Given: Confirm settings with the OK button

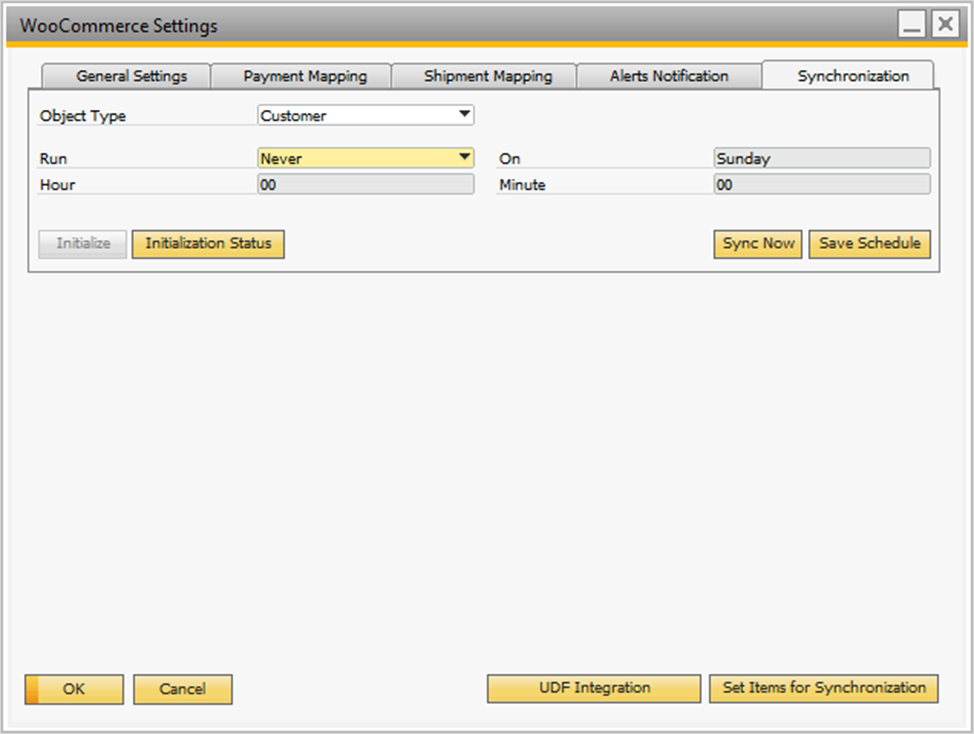Looking at the screenshot, I should [x=74, y=689].
